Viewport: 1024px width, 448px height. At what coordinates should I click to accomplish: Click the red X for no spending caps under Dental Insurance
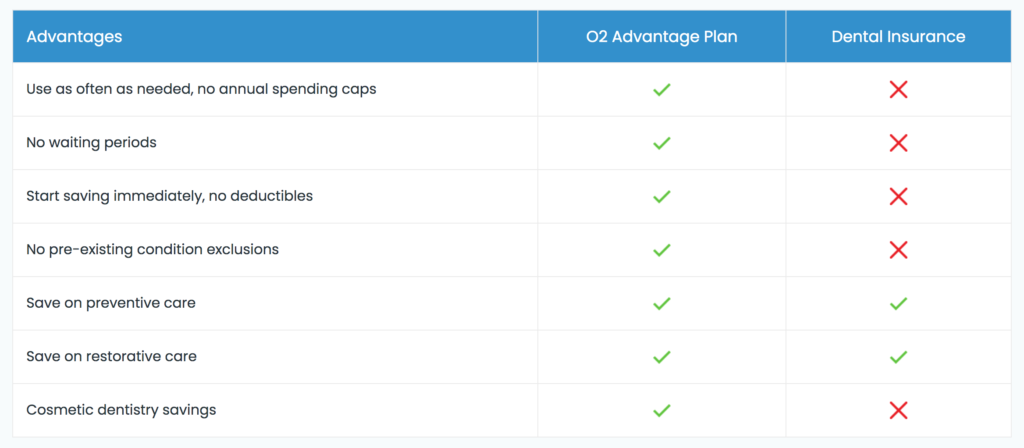coord(899,89)
